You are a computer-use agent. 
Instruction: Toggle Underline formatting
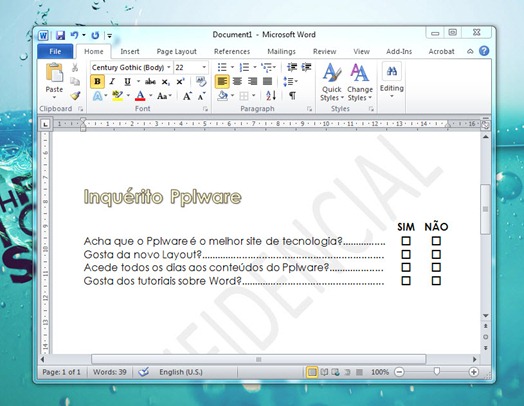pyautogui.click(x=127, y=82)
